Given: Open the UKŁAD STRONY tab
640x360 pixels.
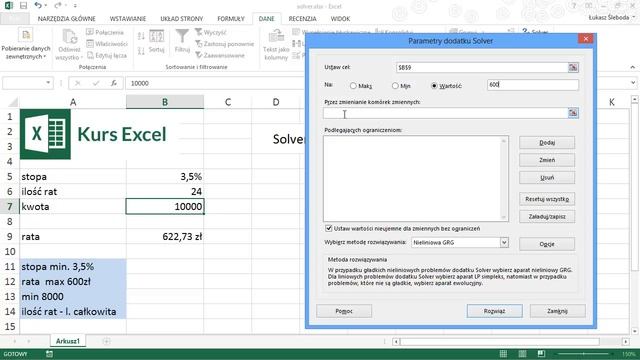Looking at the screenshot, I should click(x=182, y=19).
